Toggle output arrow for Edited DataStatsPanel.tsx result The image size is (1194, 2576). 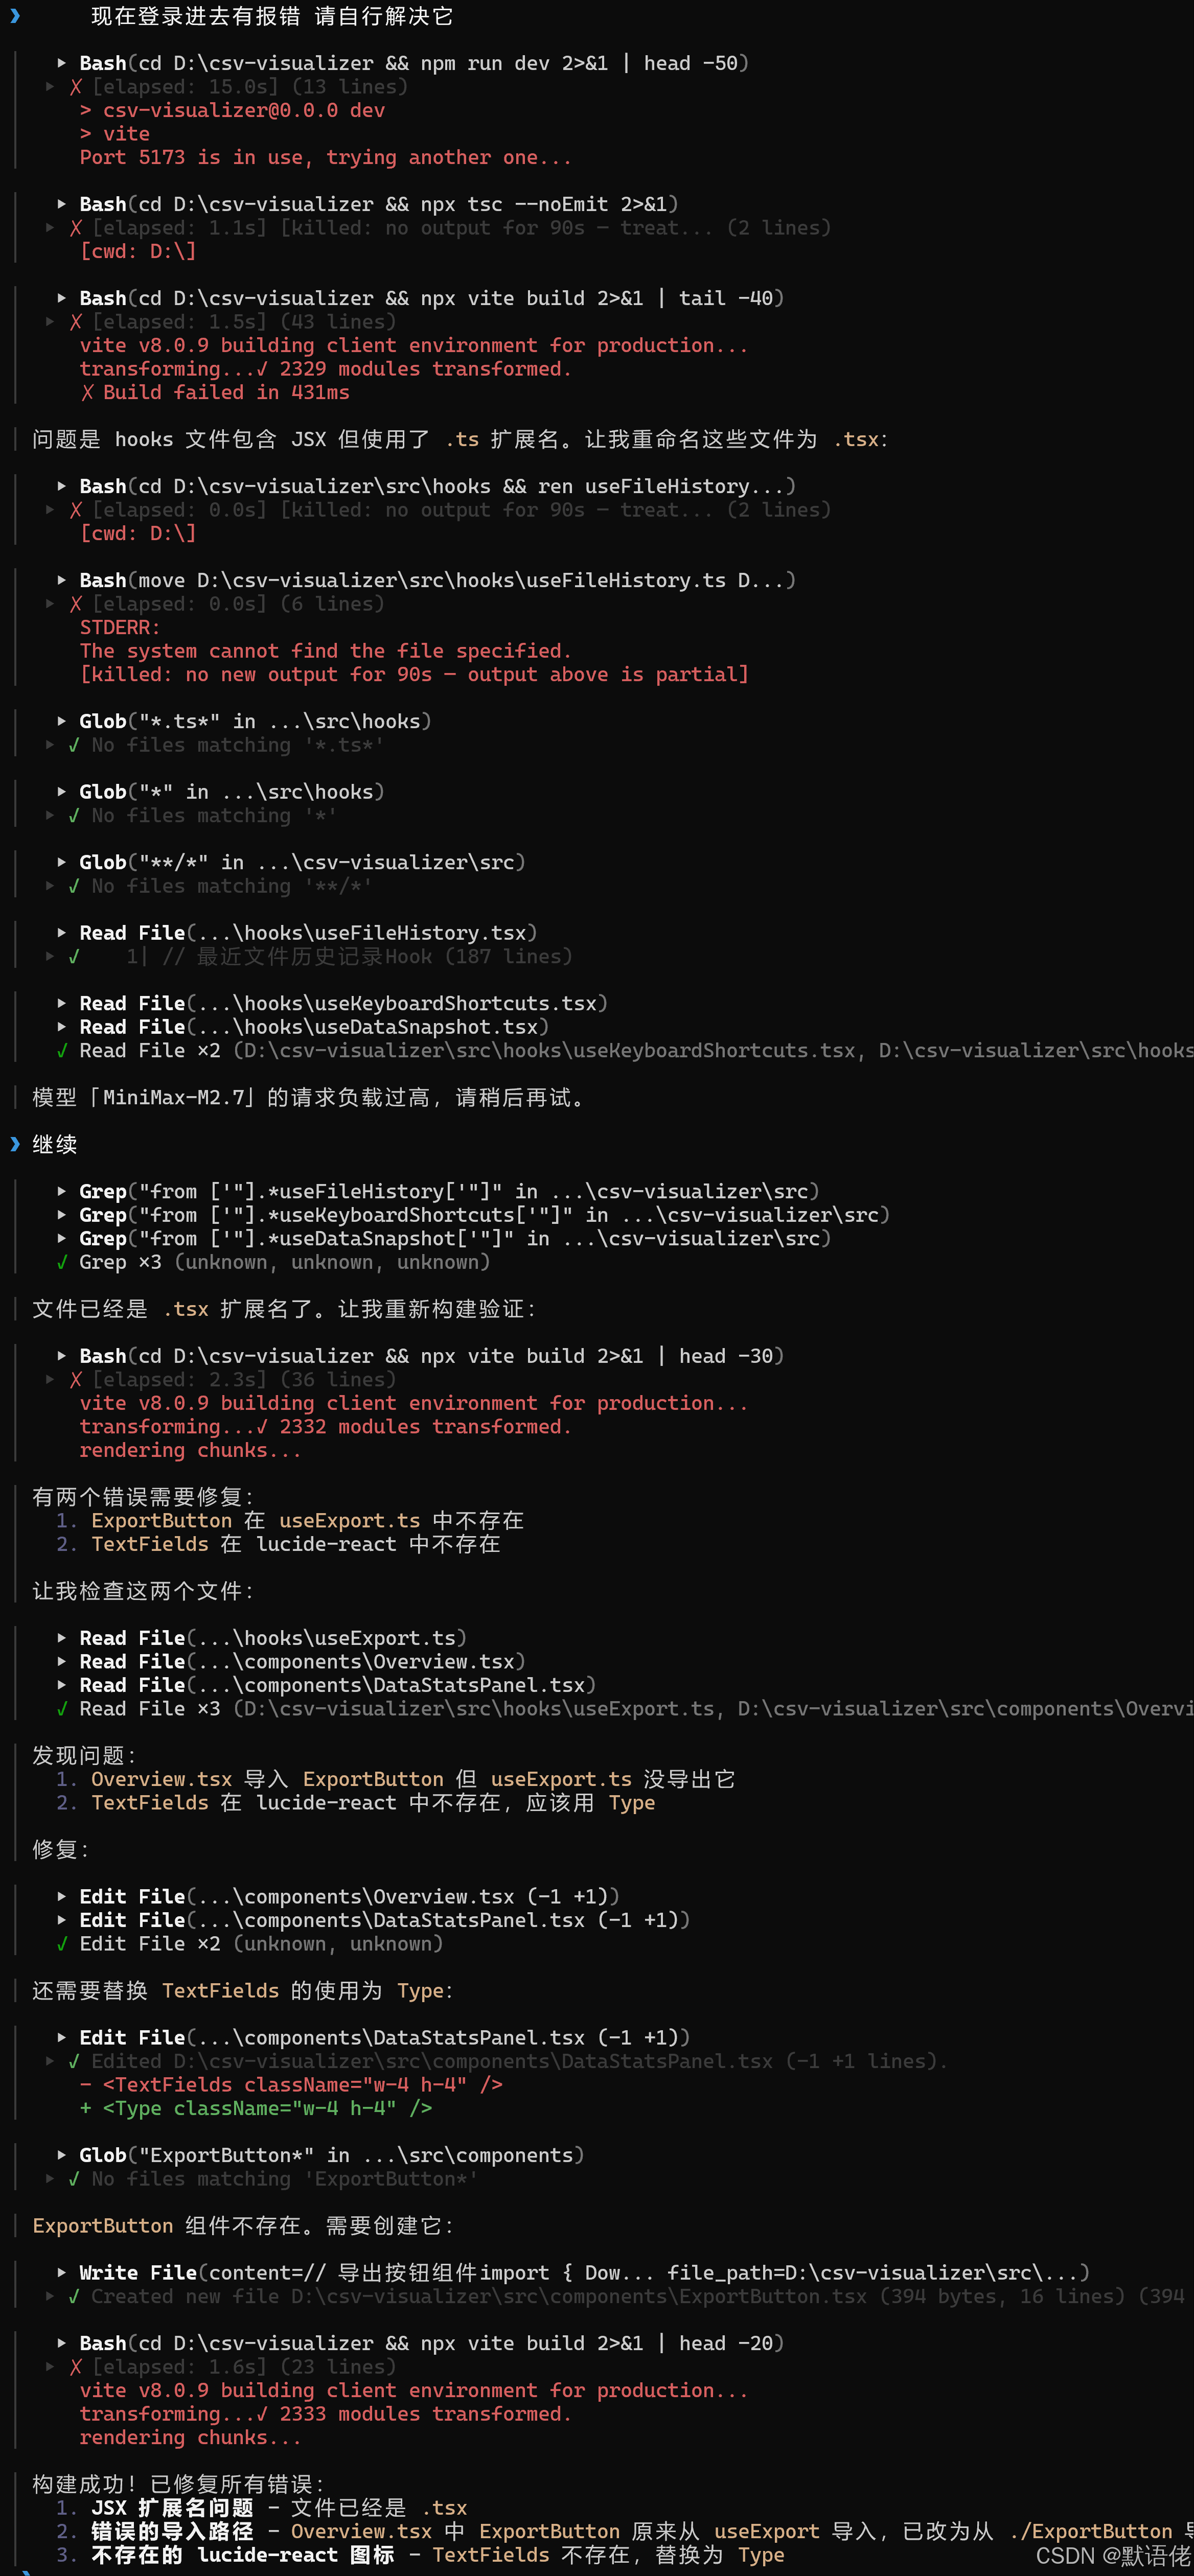tap(50, 2061)
